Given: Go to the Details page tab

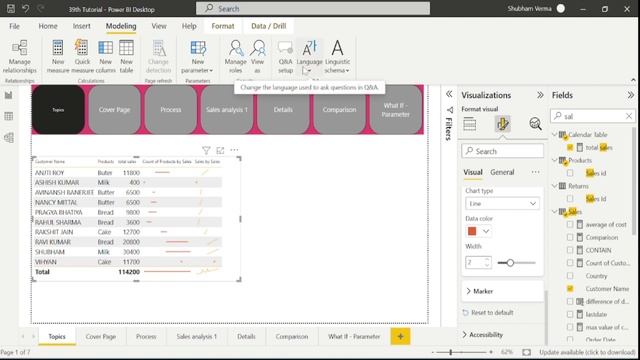Looking at the screenshot, I should [246, 336].
